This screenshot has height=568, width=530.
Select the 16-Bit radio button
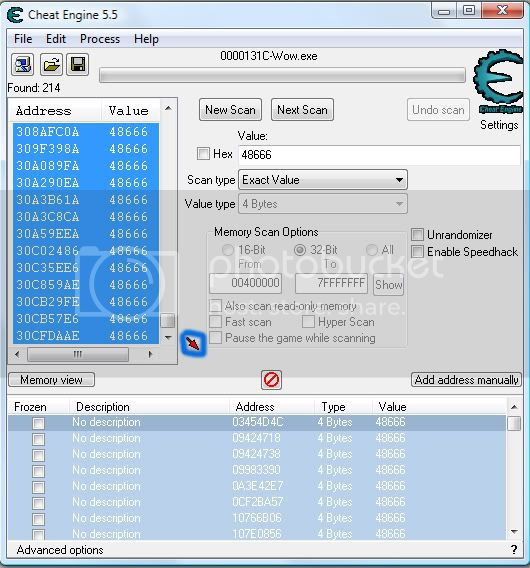pos(228,250)
